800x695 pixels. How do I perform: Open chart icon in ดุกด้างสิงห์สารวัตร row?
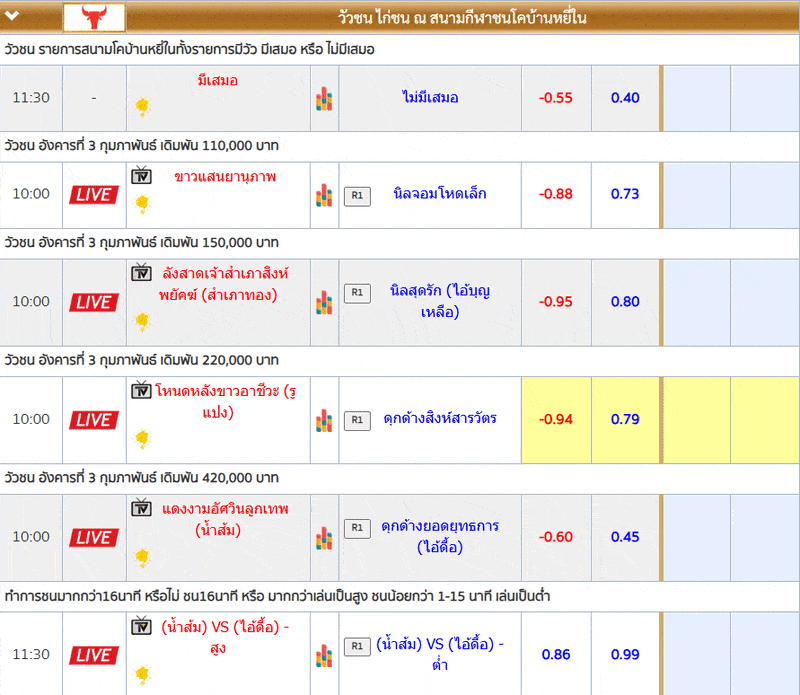tap(323, 420)
